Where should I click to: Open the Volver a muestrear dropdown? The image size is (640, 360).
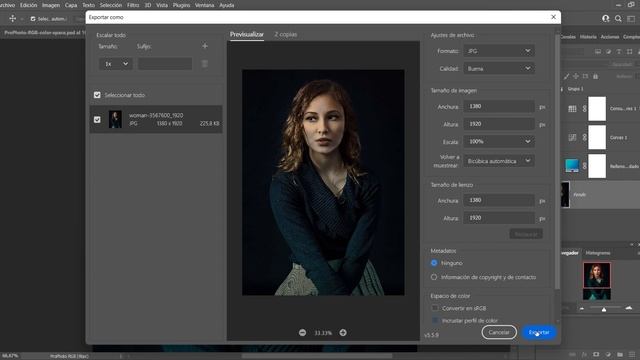(499, 161)
